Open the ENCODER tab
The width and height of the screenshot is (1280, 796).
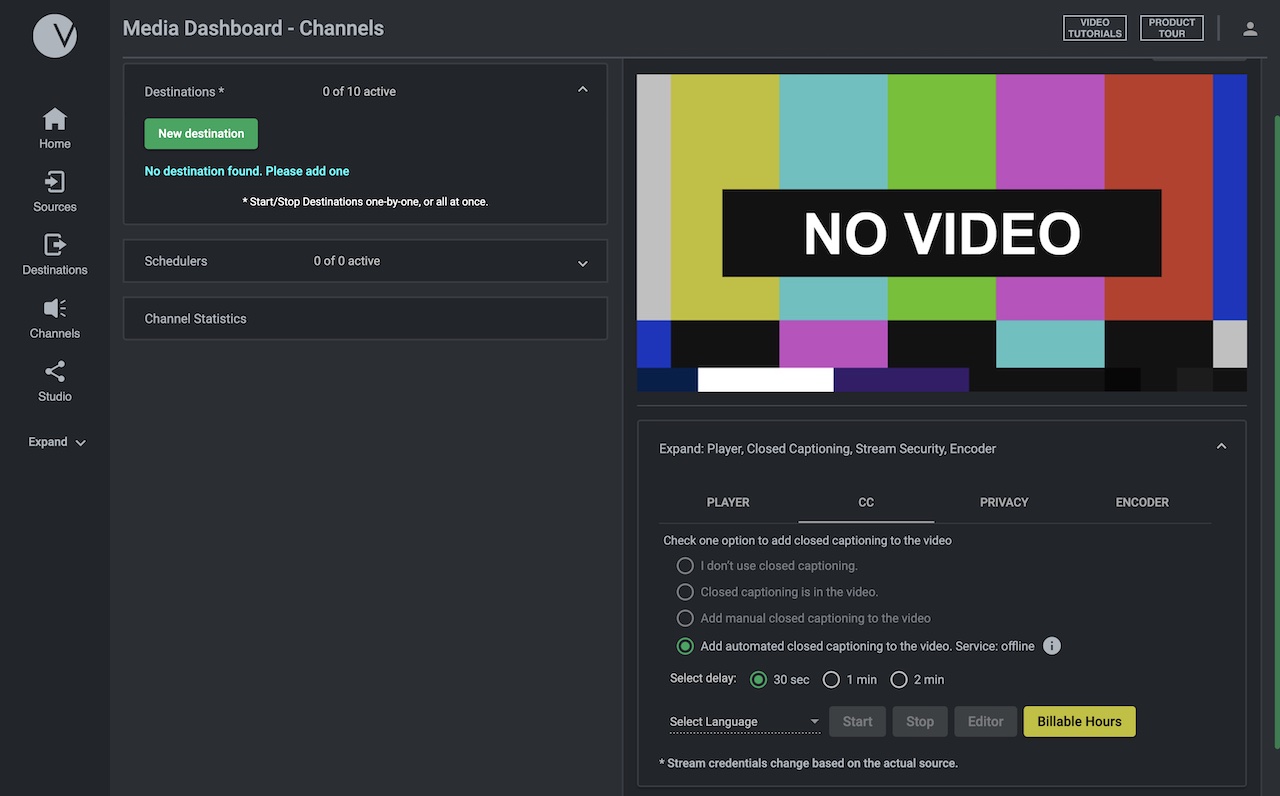click(1142, 502)
